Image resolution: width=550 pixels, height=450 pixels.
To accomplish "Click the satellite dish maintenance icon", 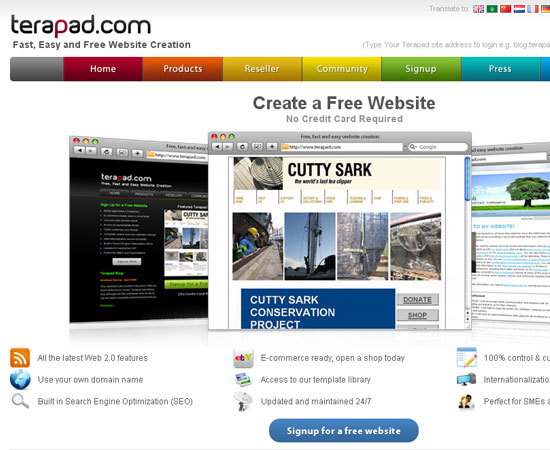I will [x=243, y=401].
